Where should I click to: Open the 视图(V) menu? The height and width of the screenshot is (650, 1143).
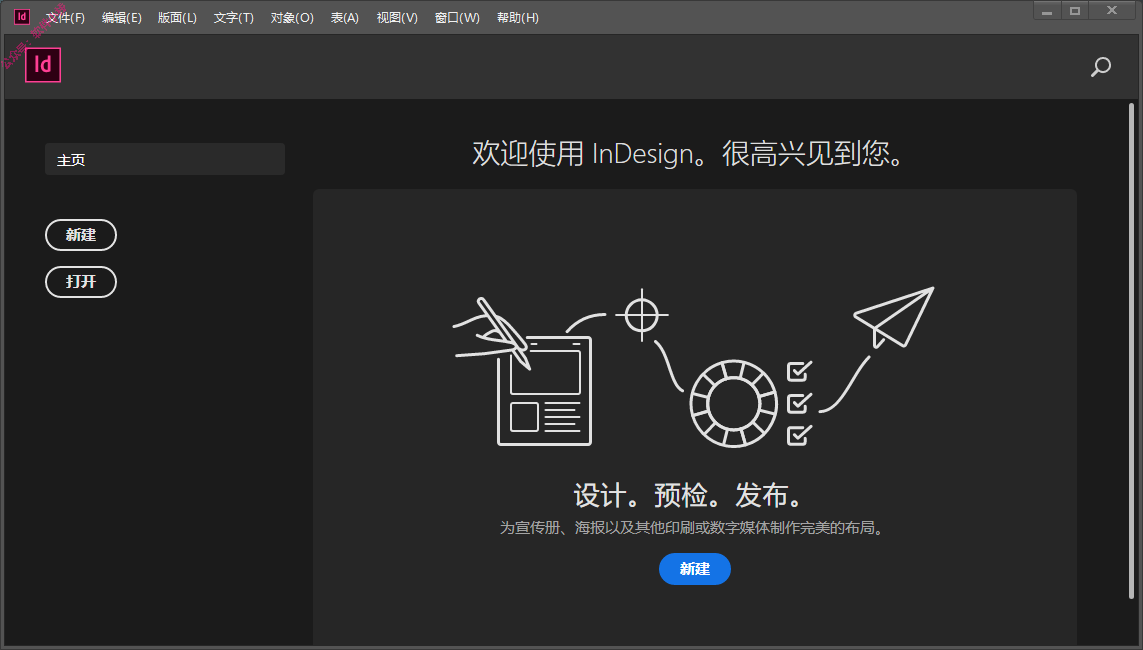coord(397,17)
